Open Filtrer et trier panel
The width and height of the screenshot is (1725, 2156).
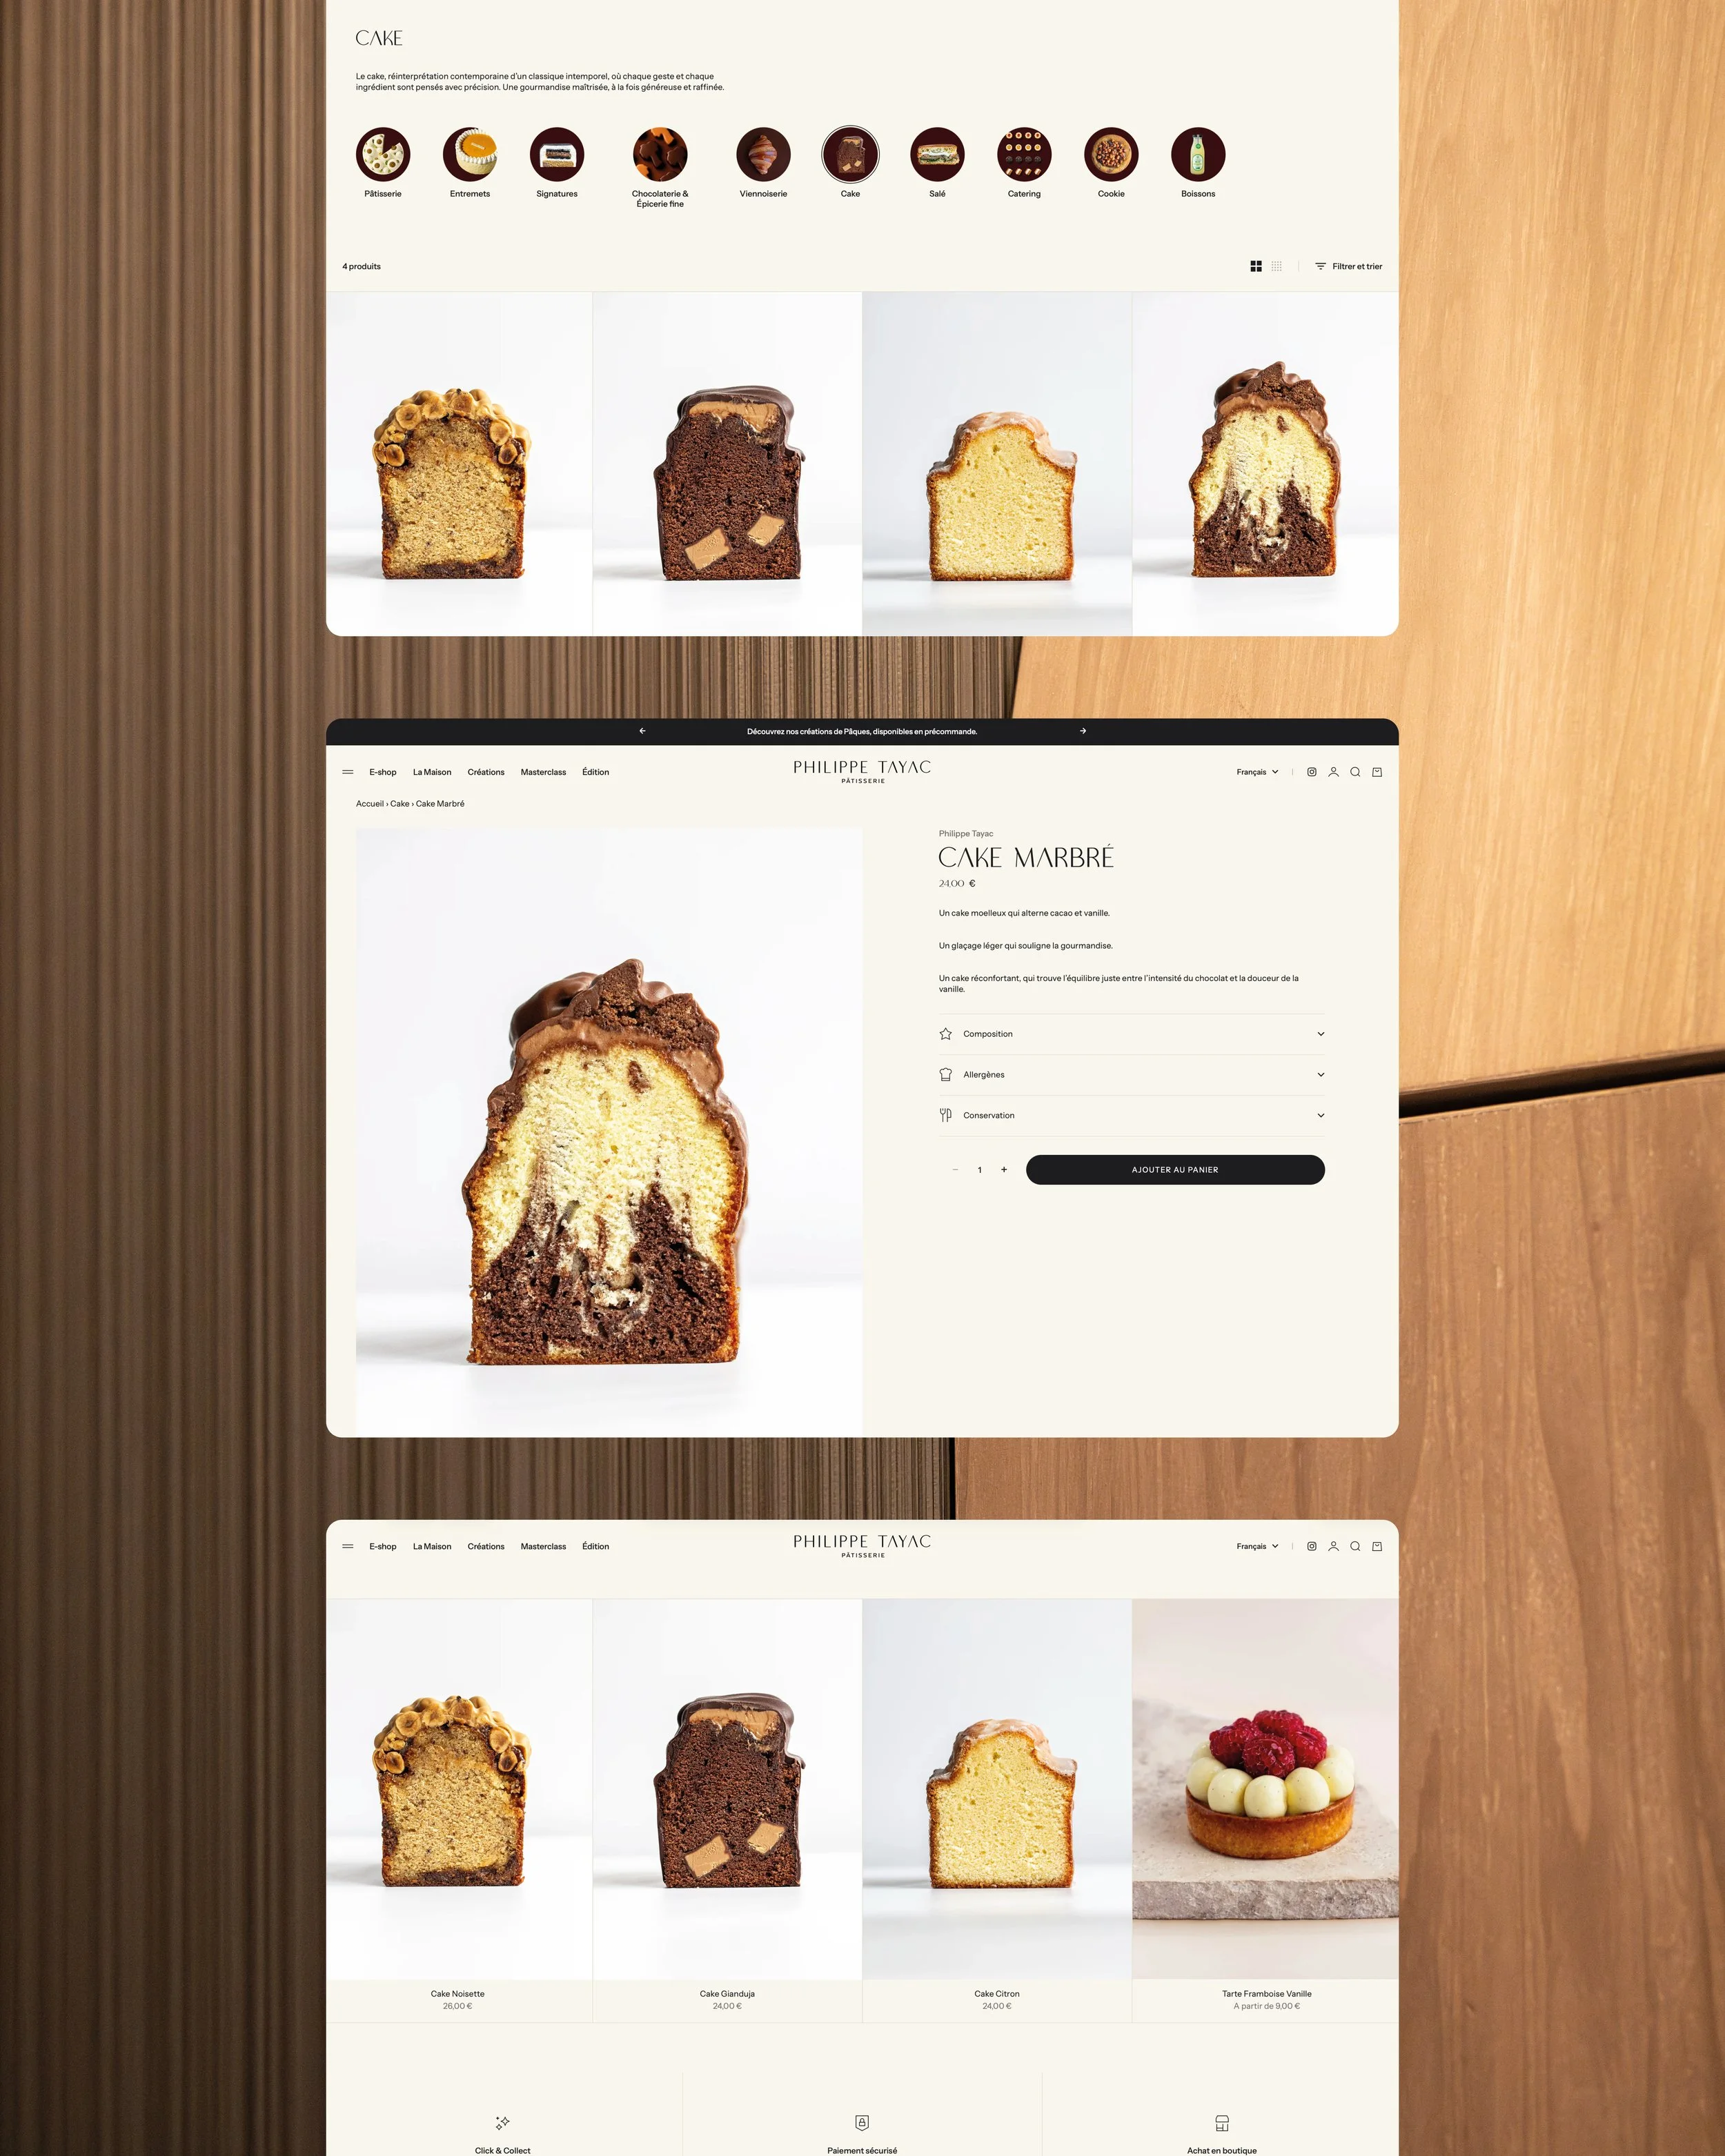[x=1348, y=266]
